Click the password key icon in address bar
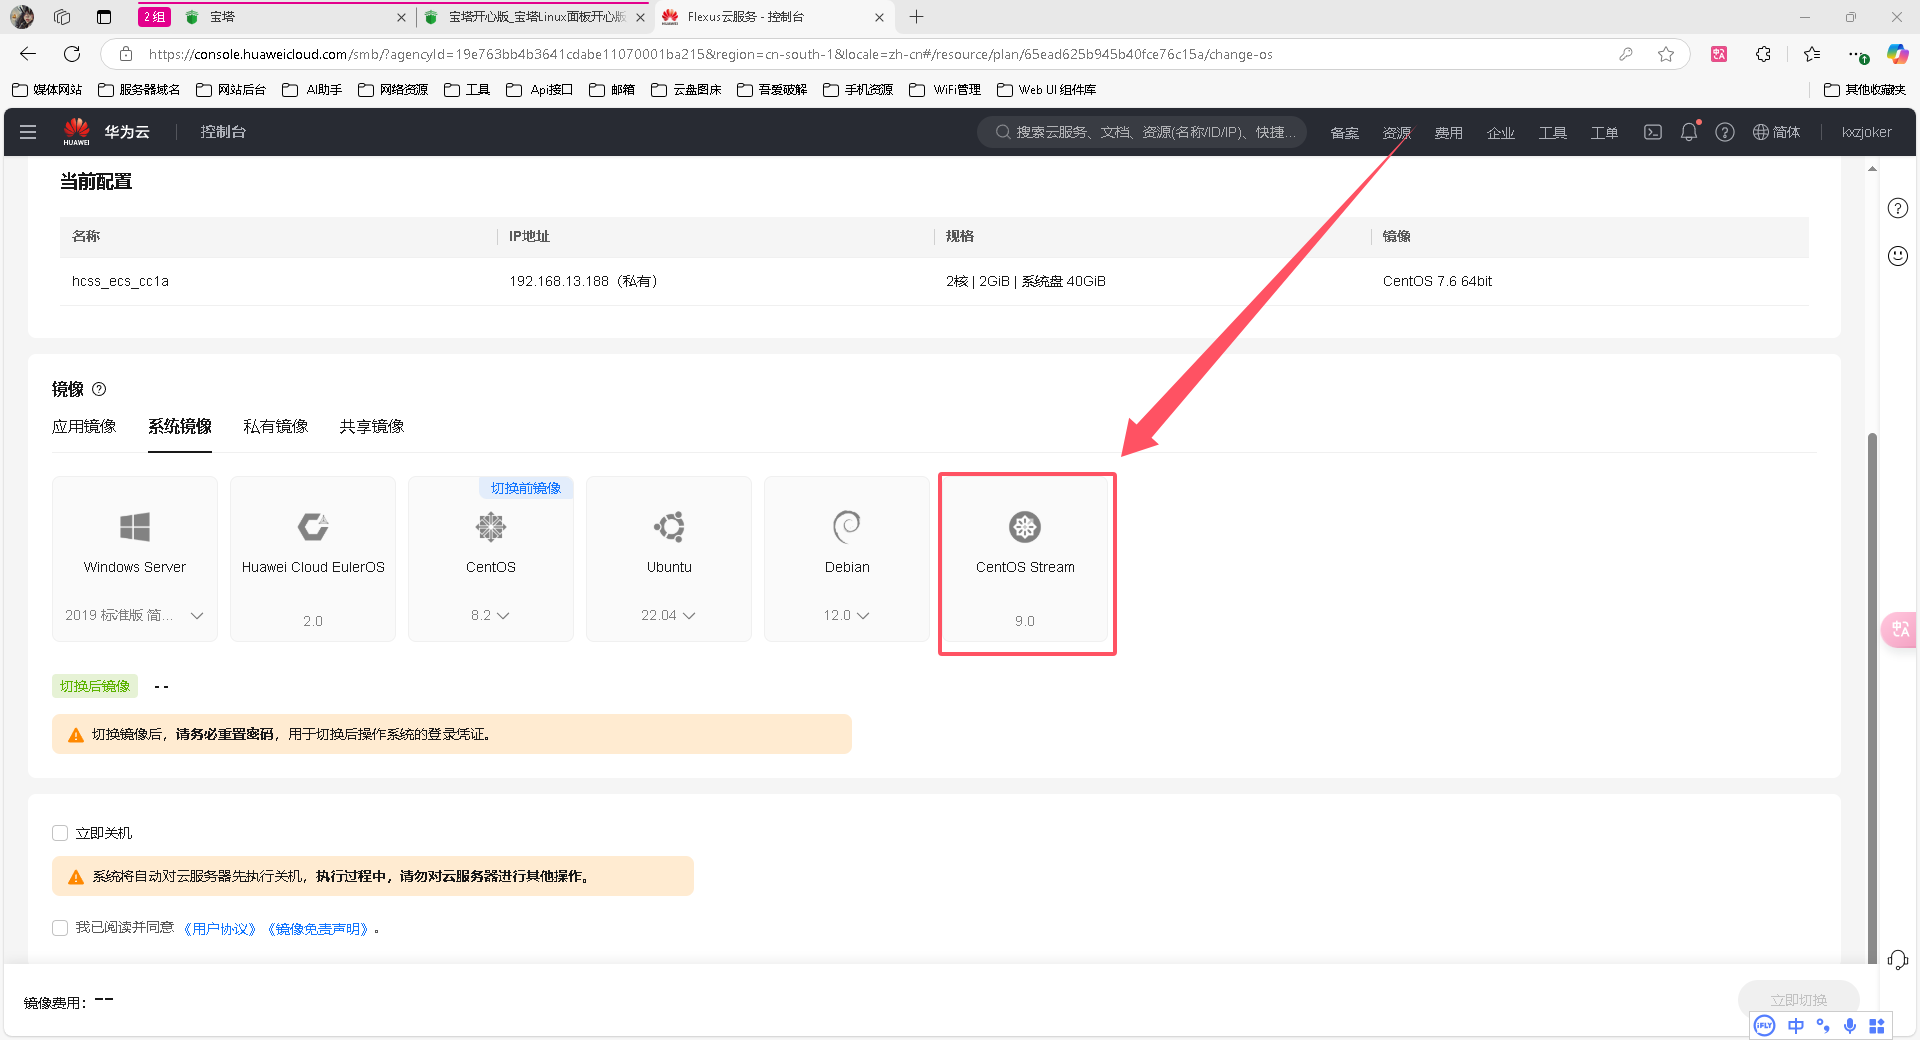1920x1040 pixels. point(1626,54)
